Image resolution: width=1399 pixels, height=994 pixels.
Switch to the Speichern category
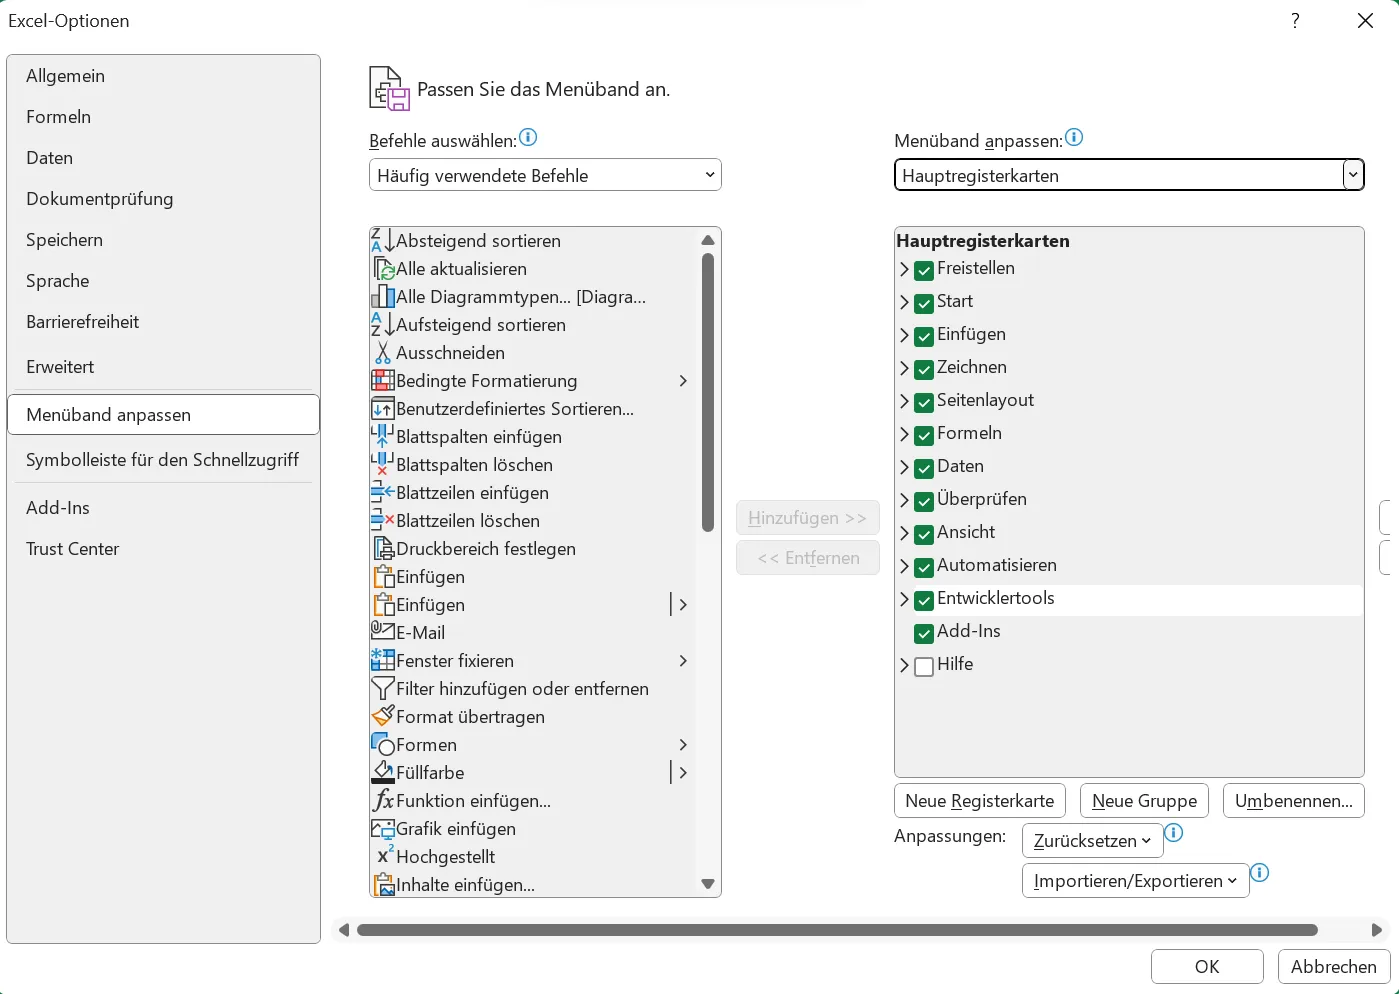click(163, 240)
